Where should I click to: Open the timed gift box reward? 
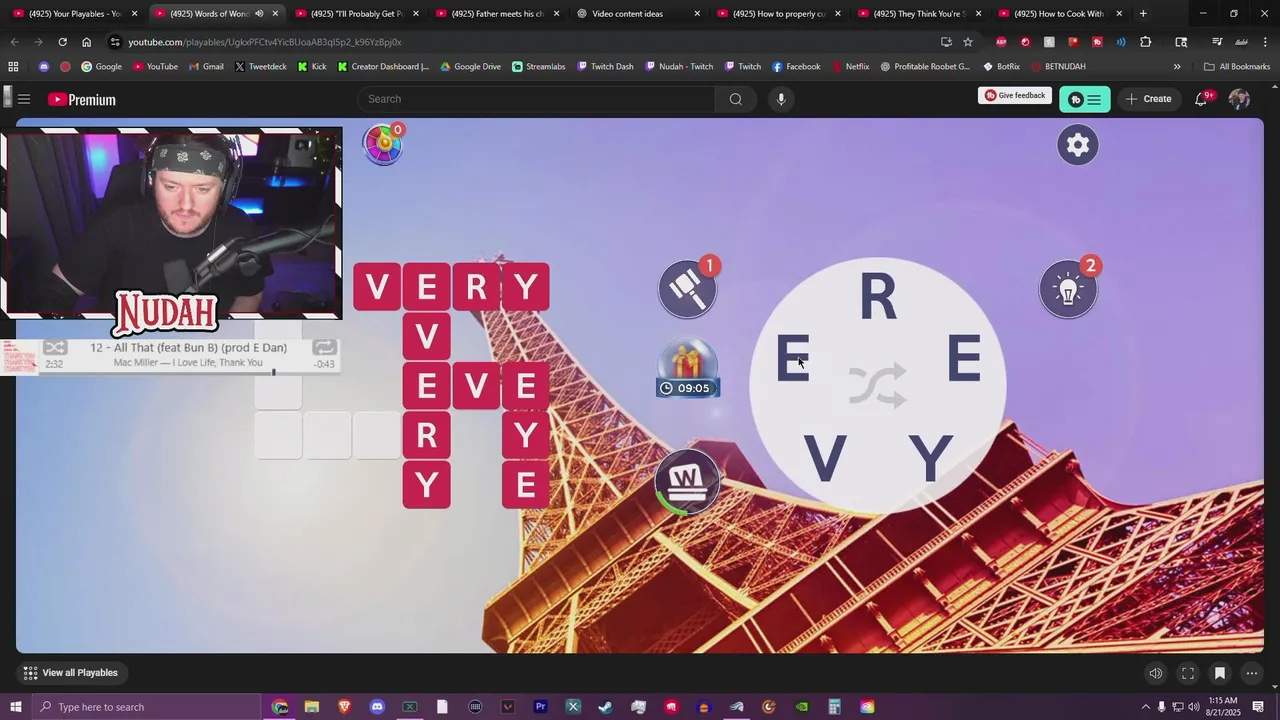click(x=687, y=368)
